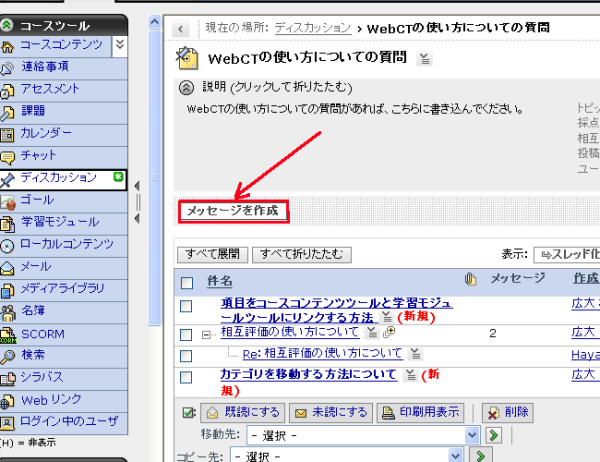The image size is (600, 462).
Task: Expand the コースコンテンツ double chevron
Action: (120, 44)
